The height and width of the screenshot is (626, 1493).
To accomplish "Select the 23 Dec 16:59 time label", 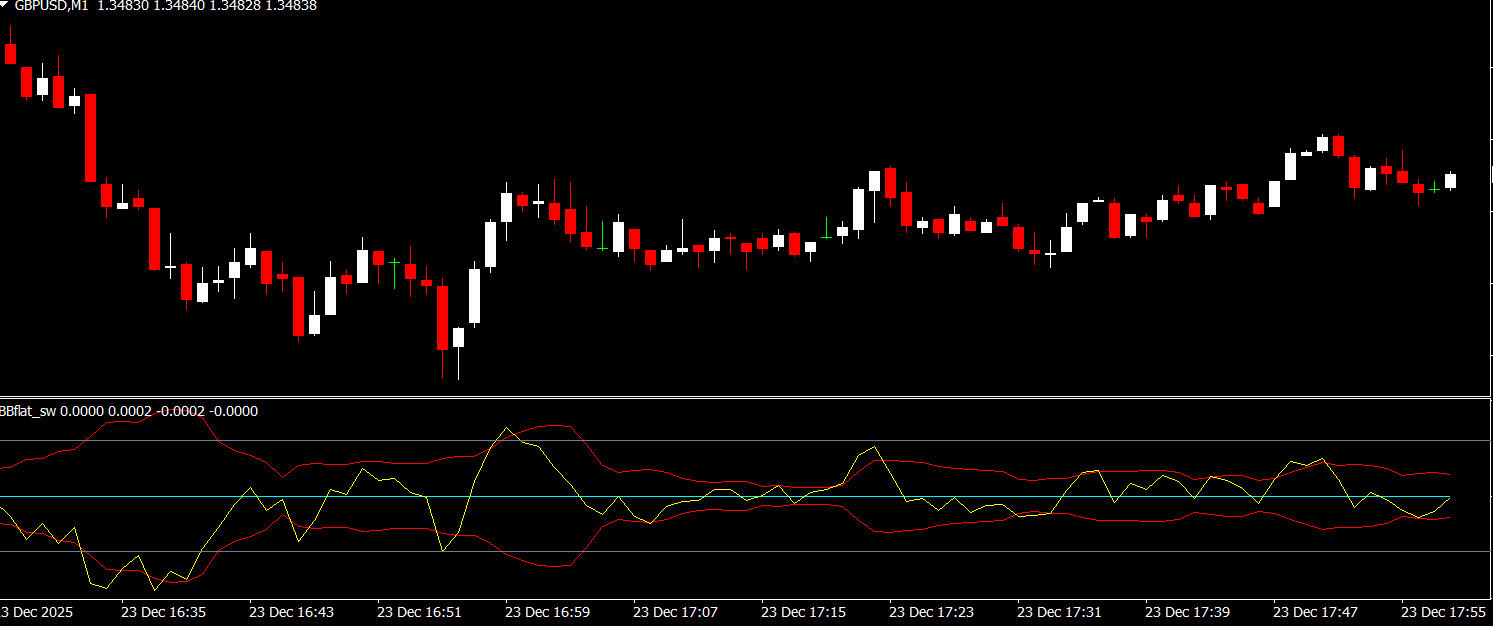I will tap(547, 611).
